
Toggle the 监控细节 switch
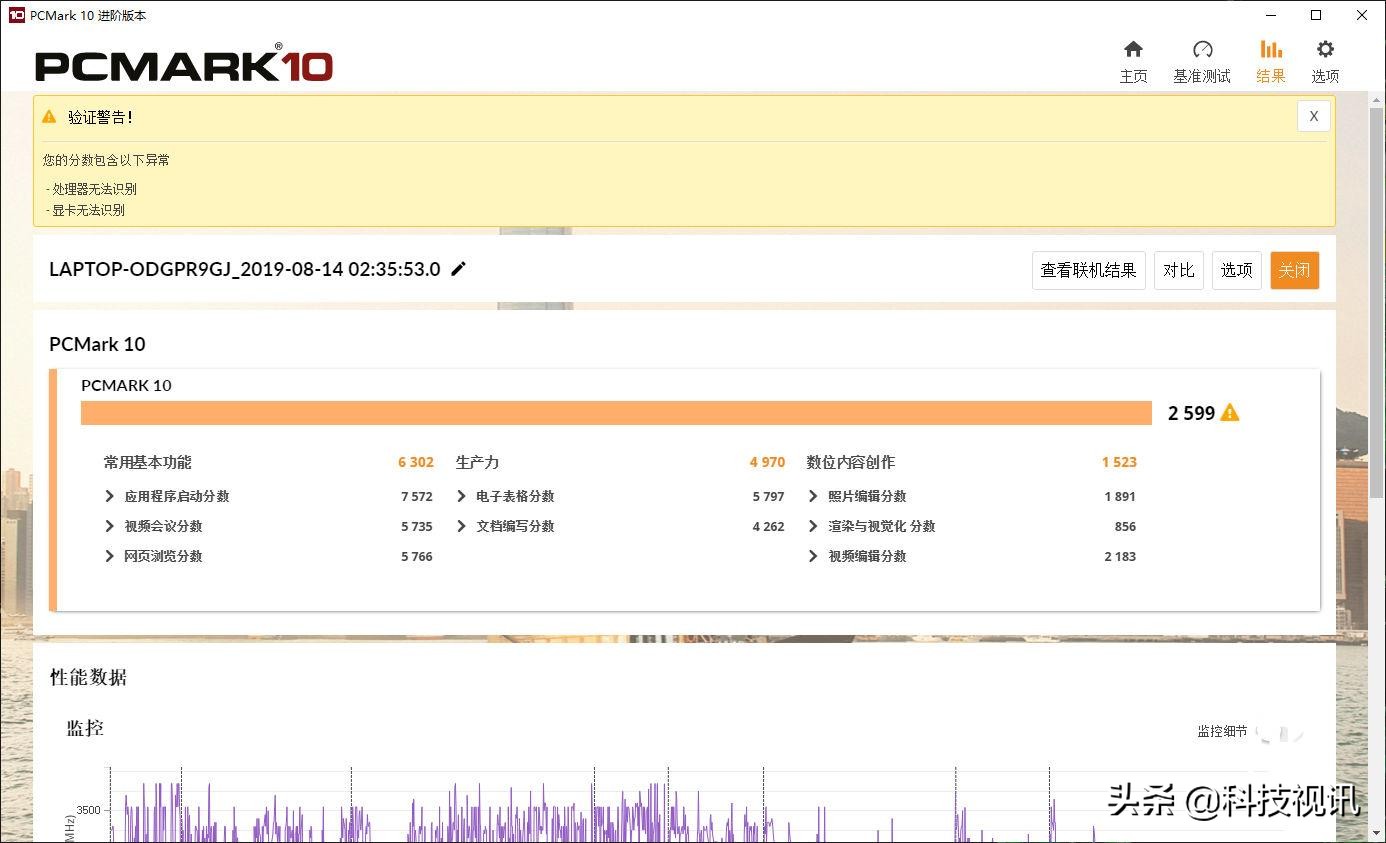[1281, 732]
